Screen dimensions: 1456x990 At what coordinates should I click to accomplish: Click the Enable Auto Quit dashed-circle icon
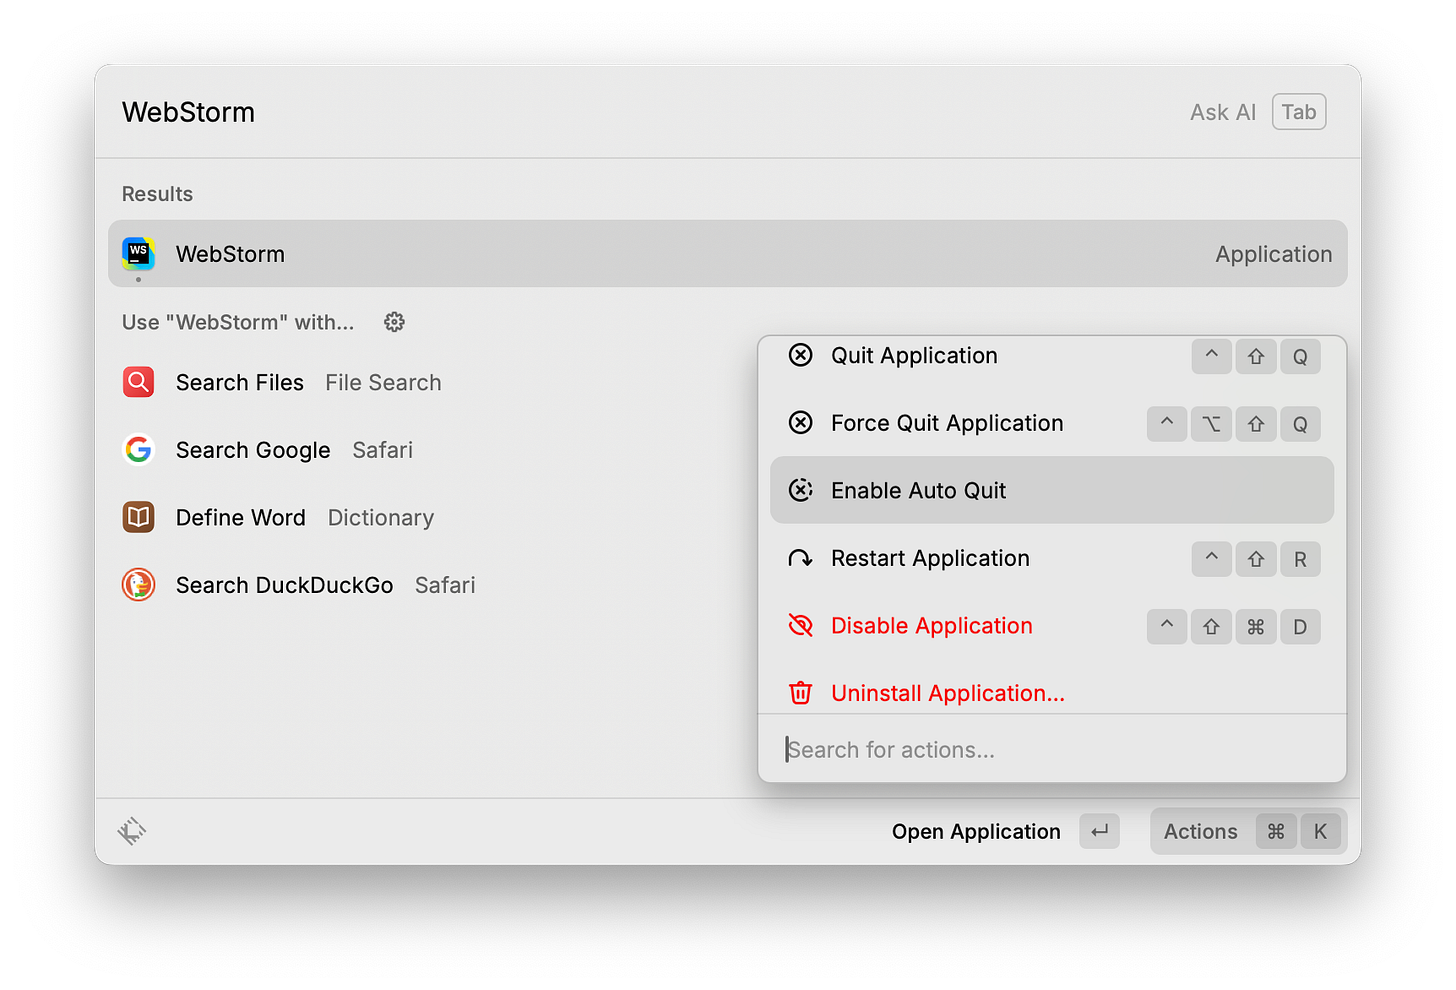click(x=800, y=490)
